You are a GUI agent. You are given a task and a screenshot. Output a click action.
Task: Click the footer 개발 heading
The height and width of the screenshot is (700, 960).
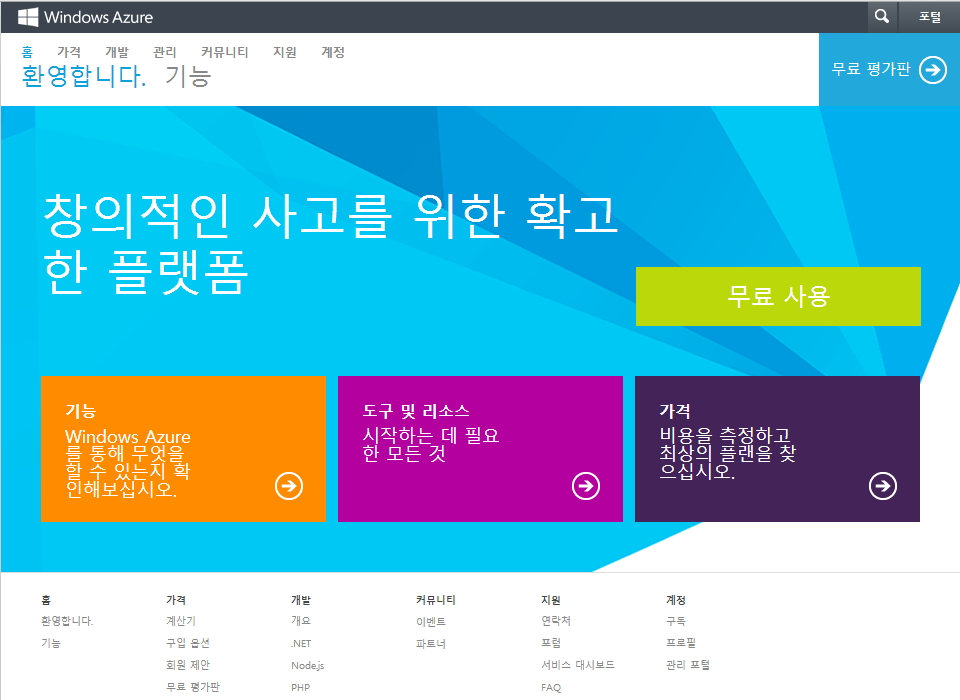click(x=301, y=600)
